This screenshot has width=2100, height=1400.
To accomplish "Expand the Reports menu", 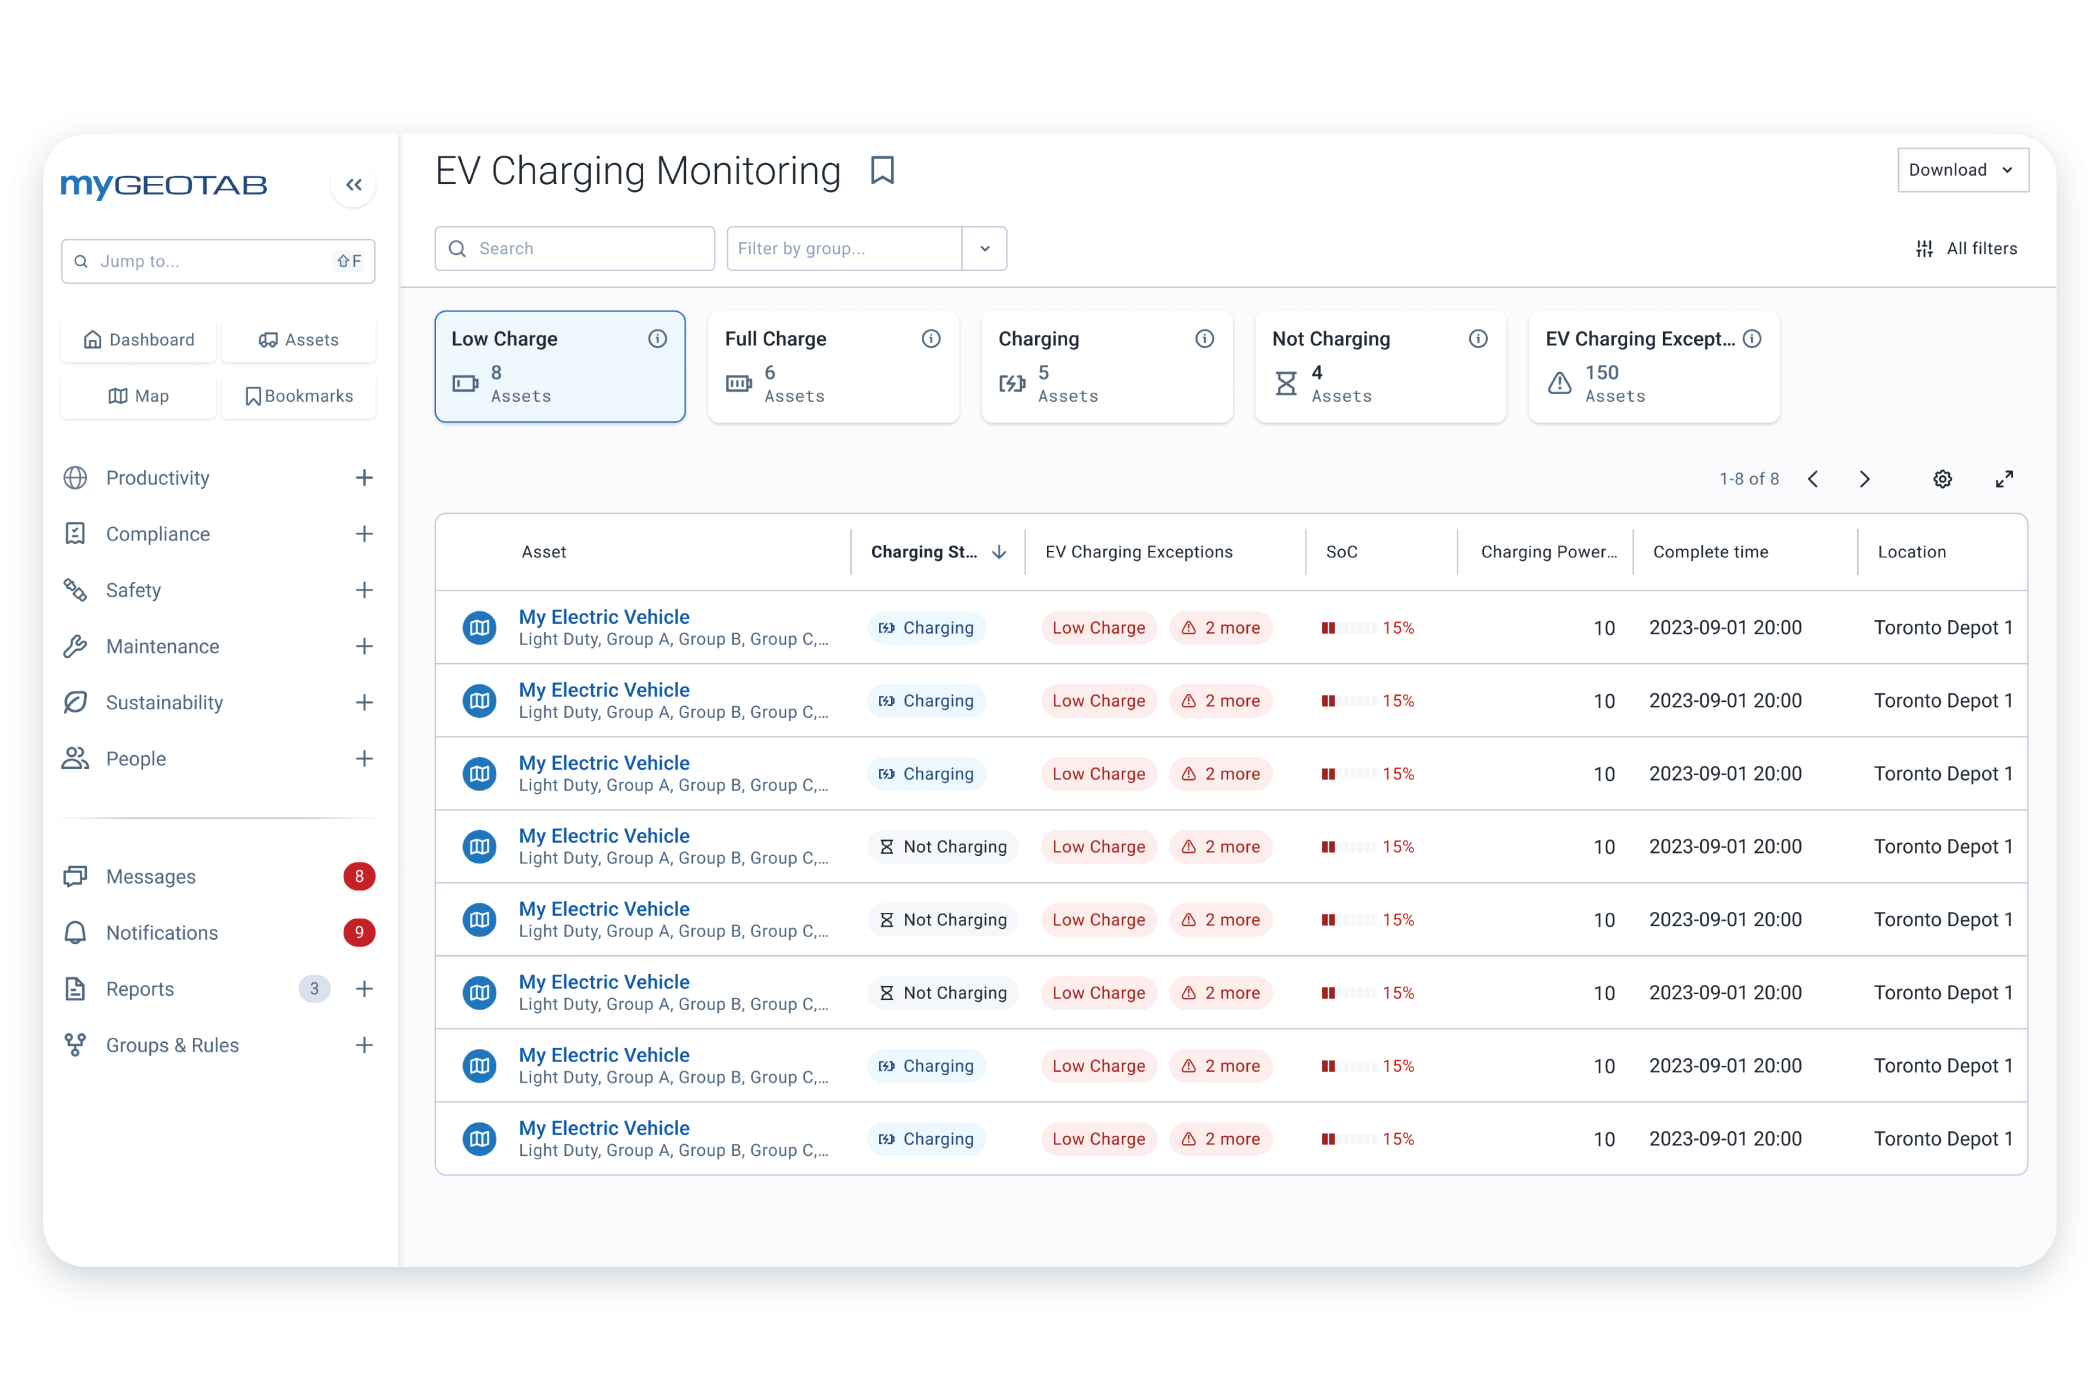I will click(364, 989).
